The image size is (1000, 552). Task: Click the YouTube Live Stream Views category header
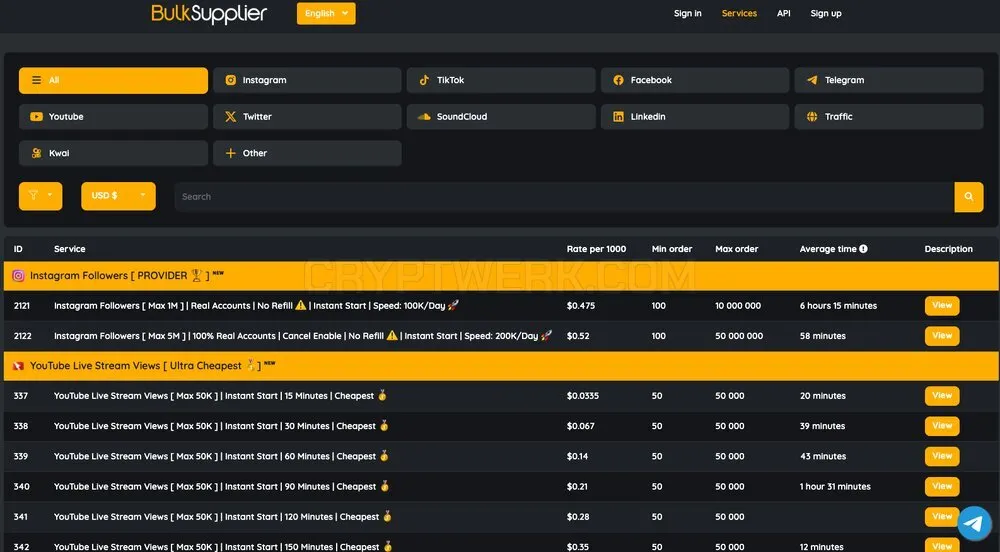(501, 366)
